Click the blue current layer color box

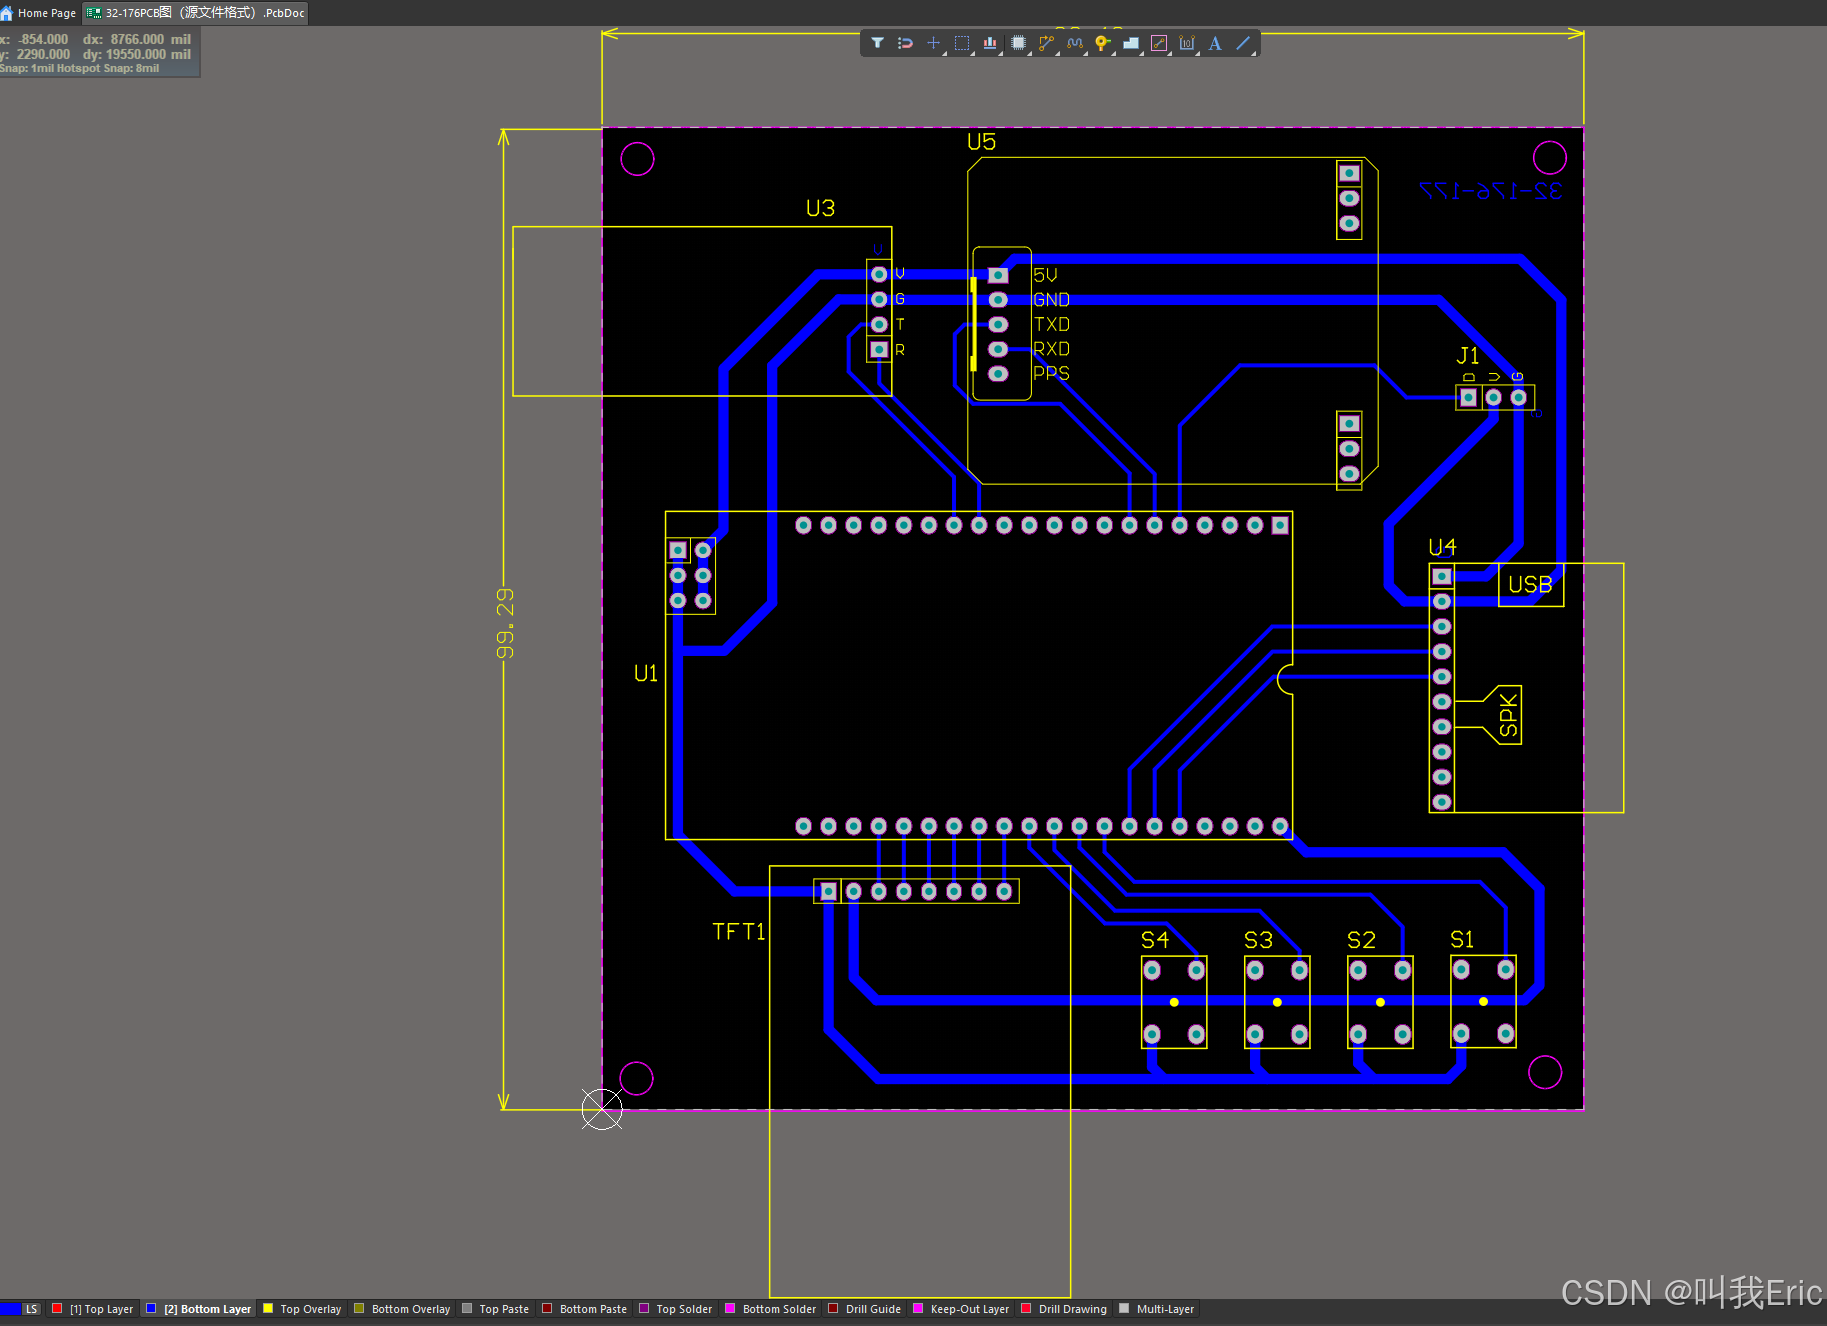[10, 1309]
